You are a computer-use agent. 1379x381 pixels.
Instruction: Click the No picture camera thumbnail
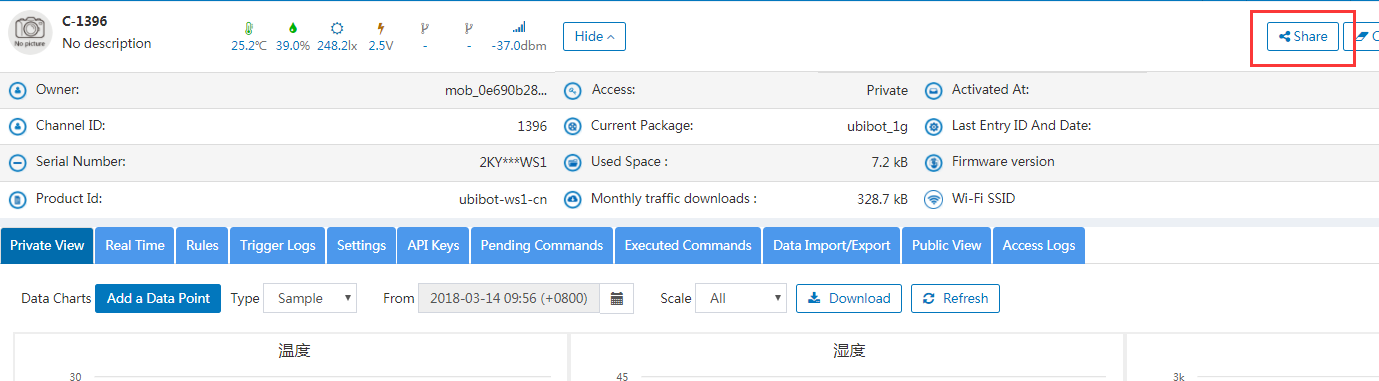[30, 32]
